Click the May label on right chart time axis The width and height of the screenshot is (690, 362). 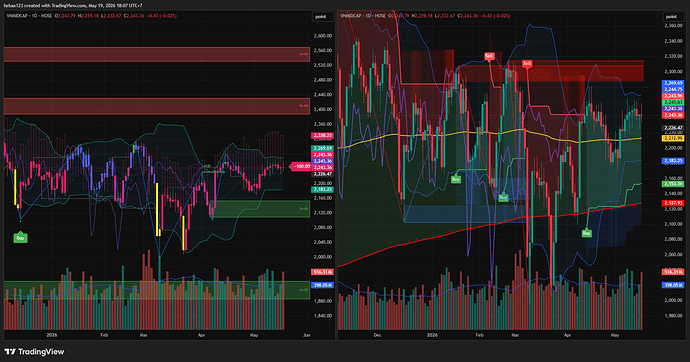[615, 335]
